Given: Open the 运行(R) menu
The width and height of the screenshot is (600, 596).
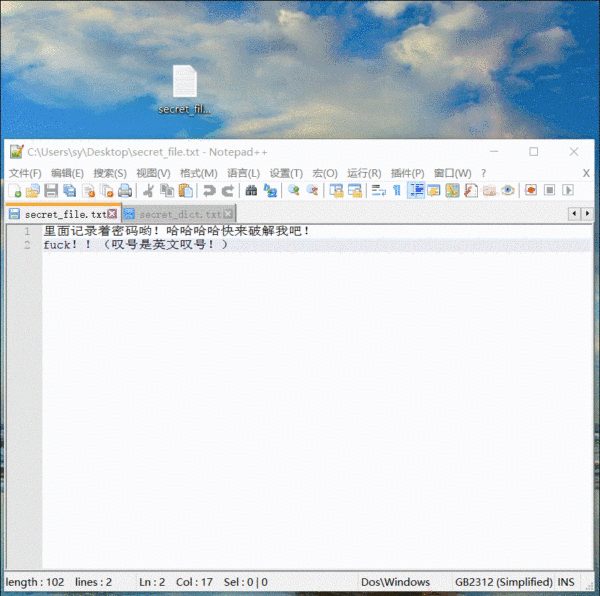Looking at the screenshot, I should tap(364, 173).
